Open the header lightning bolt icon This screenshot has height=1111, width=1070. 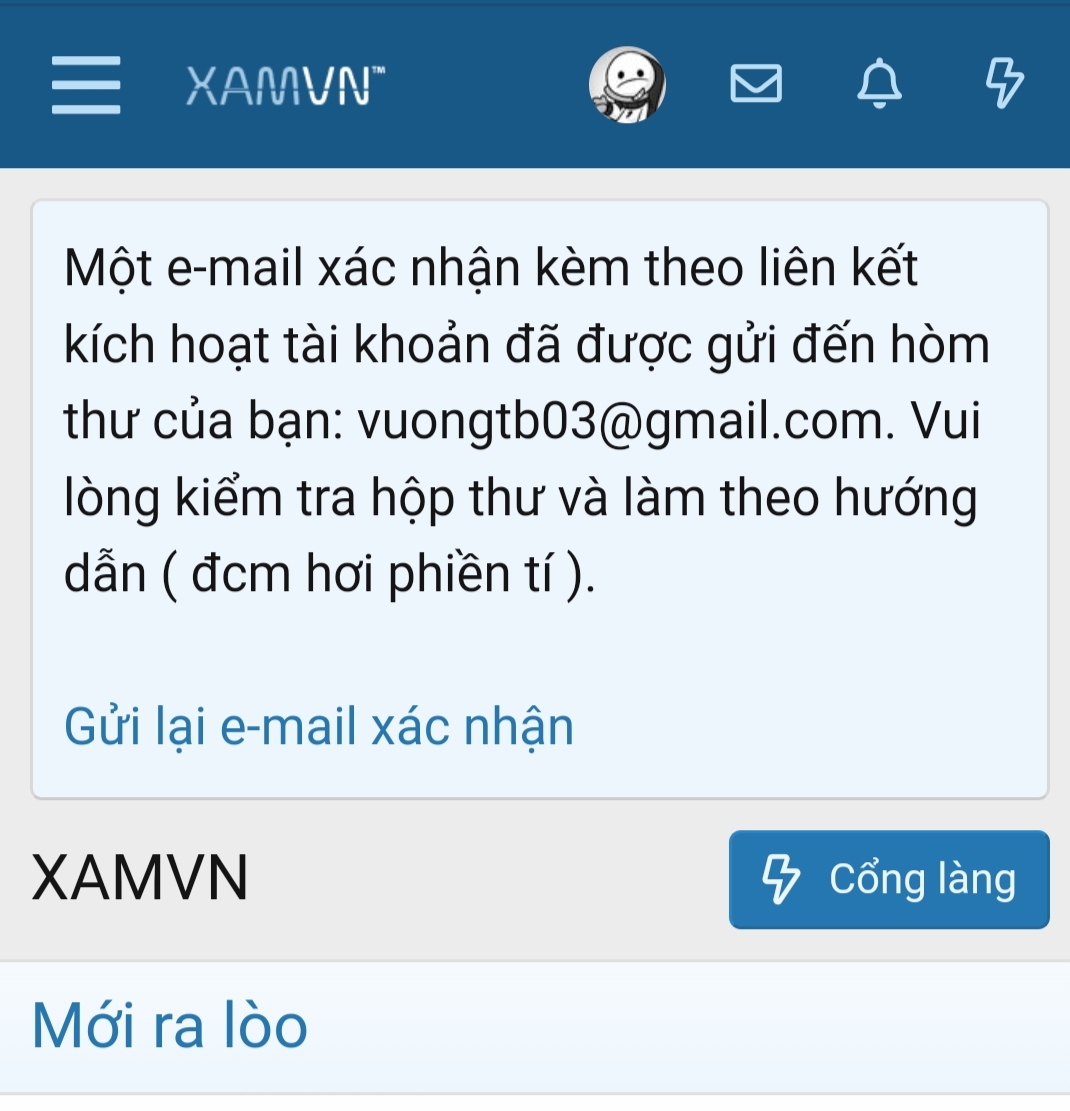tap(1005, 84)
